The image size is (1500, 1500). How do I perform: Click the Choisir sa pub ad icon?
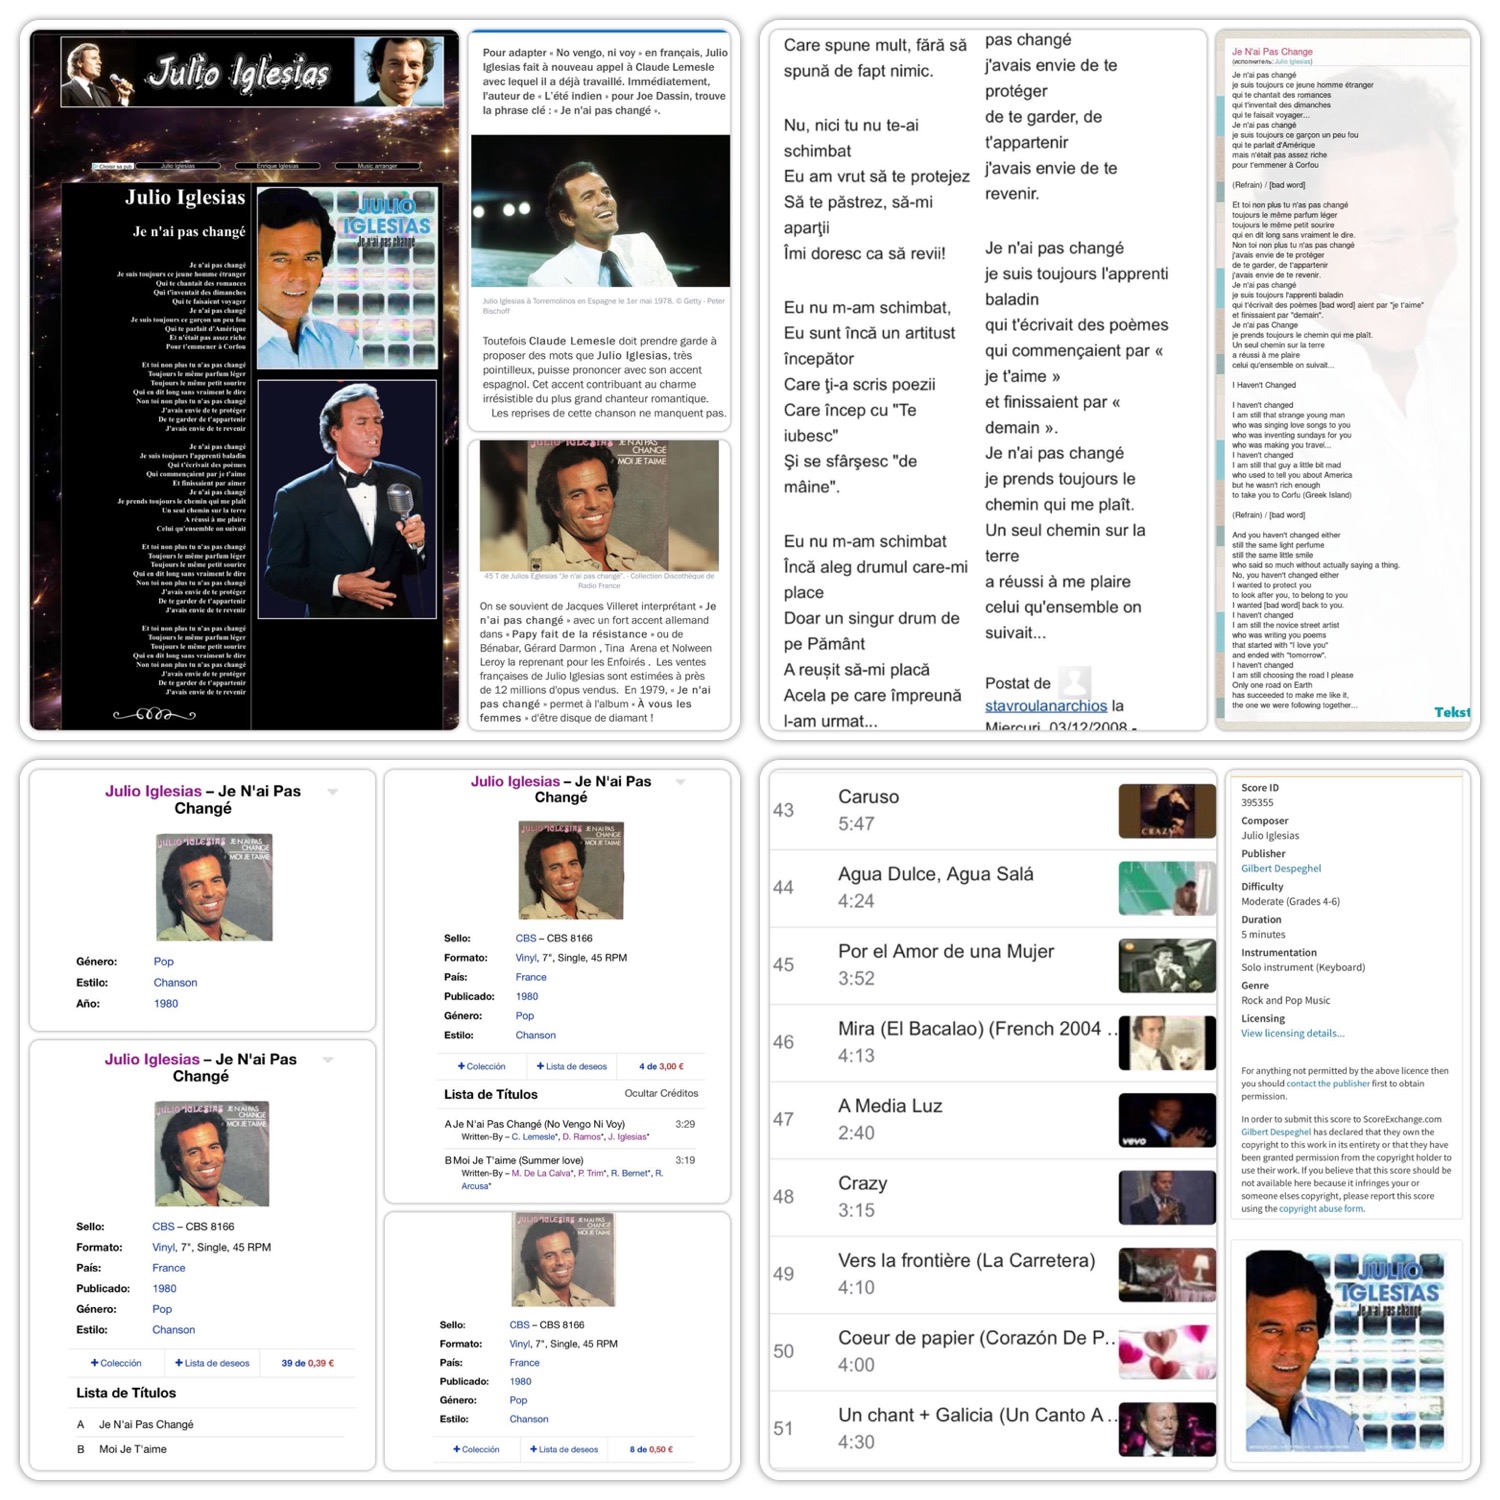click(113, 166)
